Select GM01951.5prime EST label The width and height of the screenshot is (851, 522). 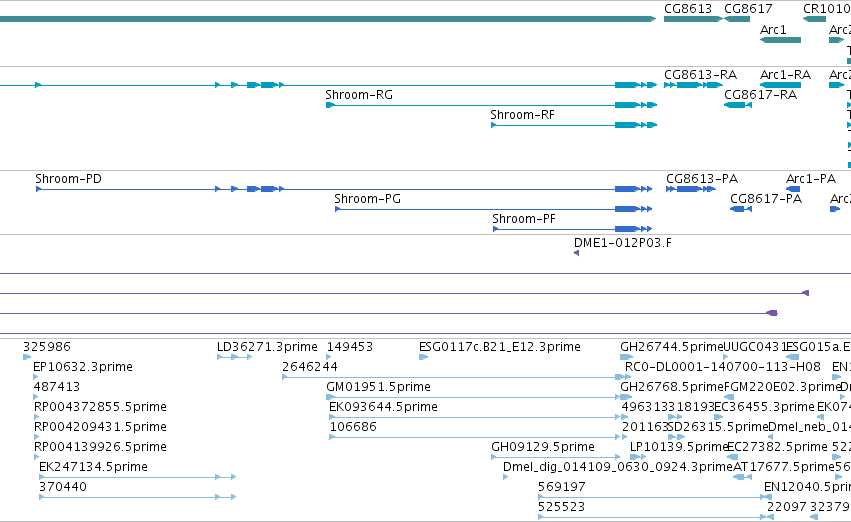[378, 387]
